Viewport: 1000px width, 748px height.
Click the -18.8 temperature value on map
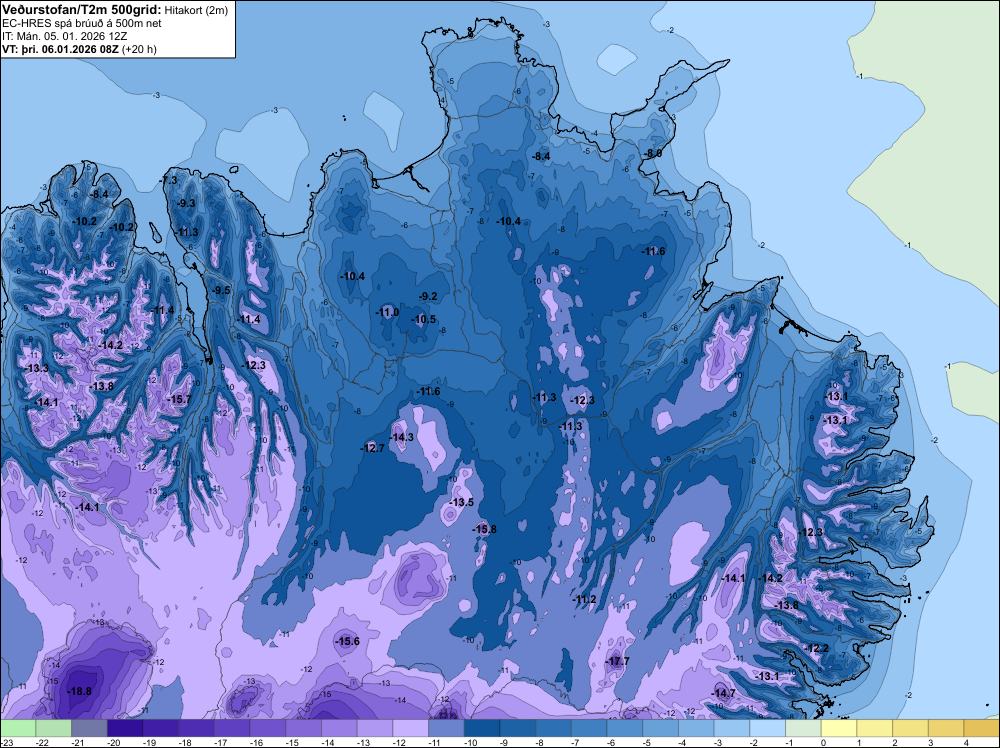(80, 691)
